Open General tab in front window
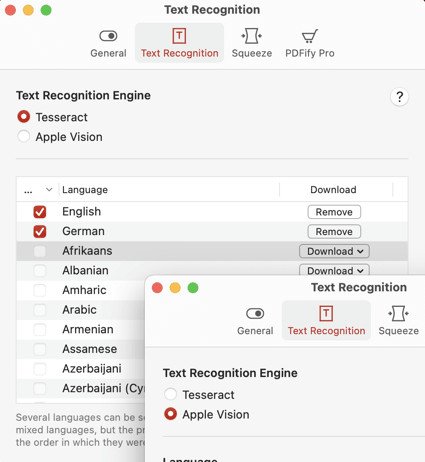 tap(255, 321)
